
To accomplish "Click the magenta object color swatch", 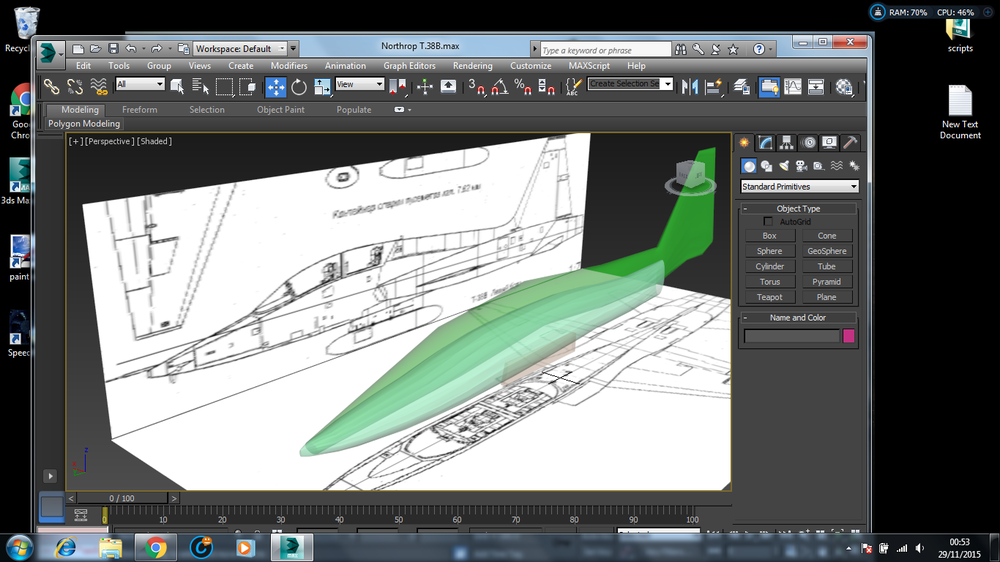I will coord(849,337).
